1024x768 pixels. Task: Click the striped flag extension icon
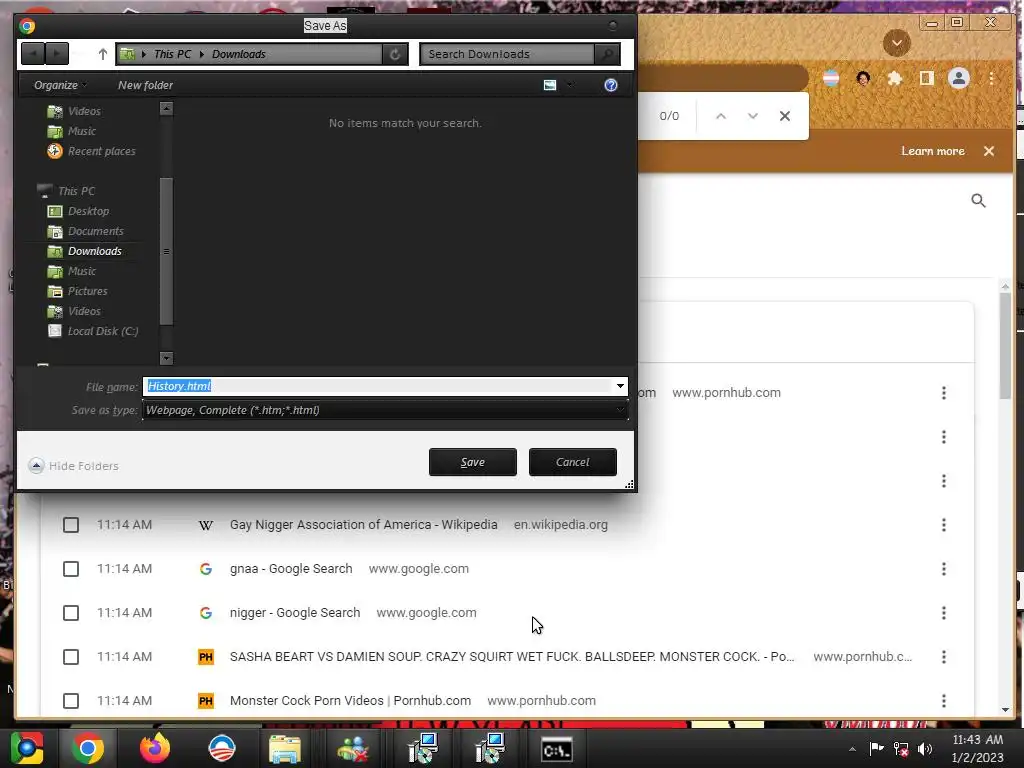tap(831, 78)
